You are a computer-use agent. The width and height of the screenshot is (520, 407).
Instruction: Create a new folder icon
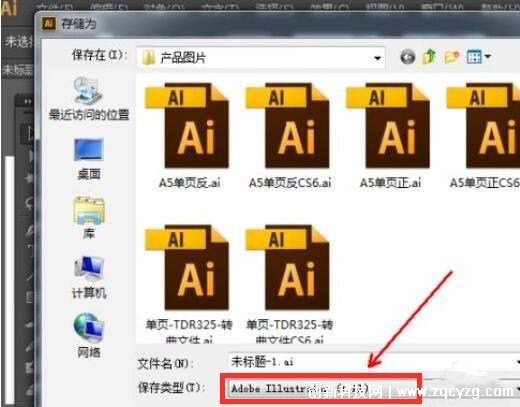452,57
